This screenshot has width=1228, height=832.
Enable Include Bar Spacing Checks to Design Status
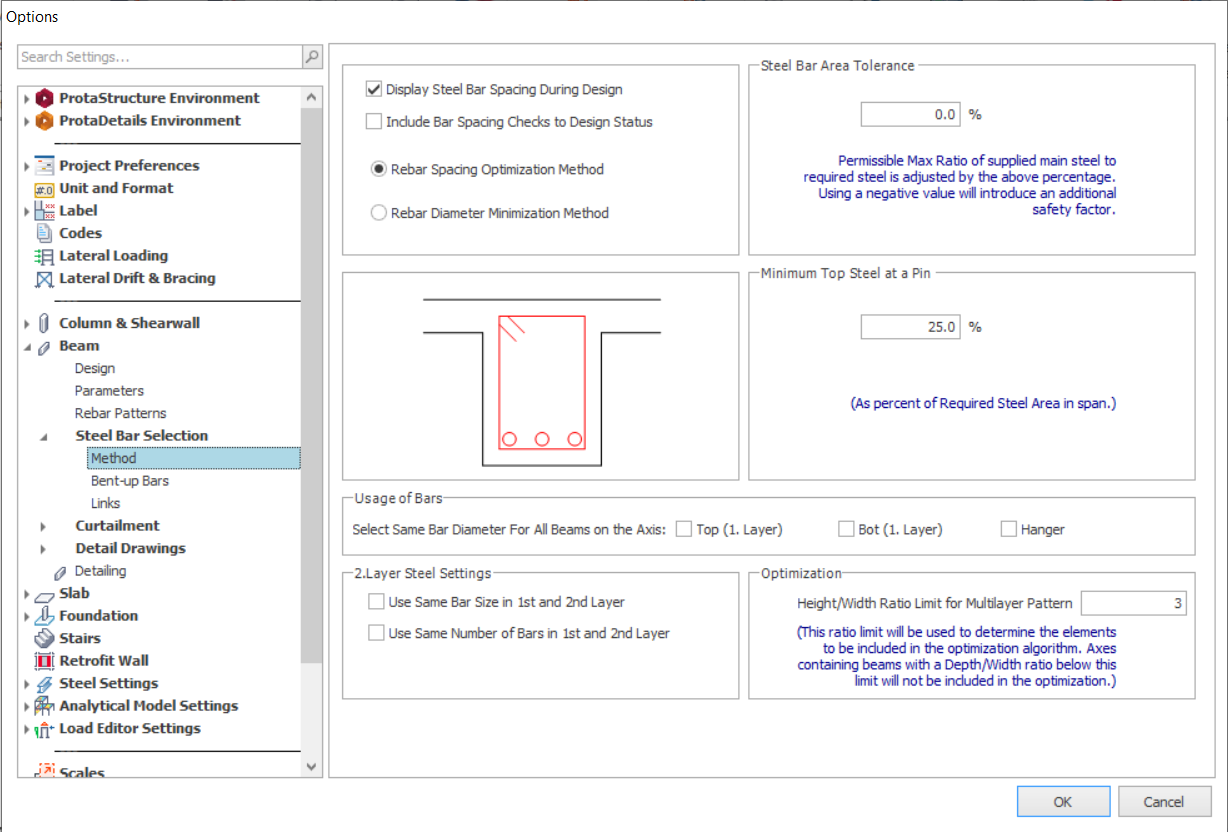click(374, 122)
